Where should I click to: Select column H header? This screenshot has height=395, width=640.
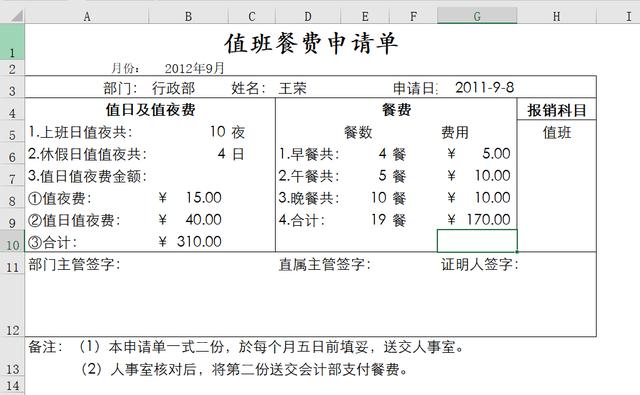[x=556, y=16]
